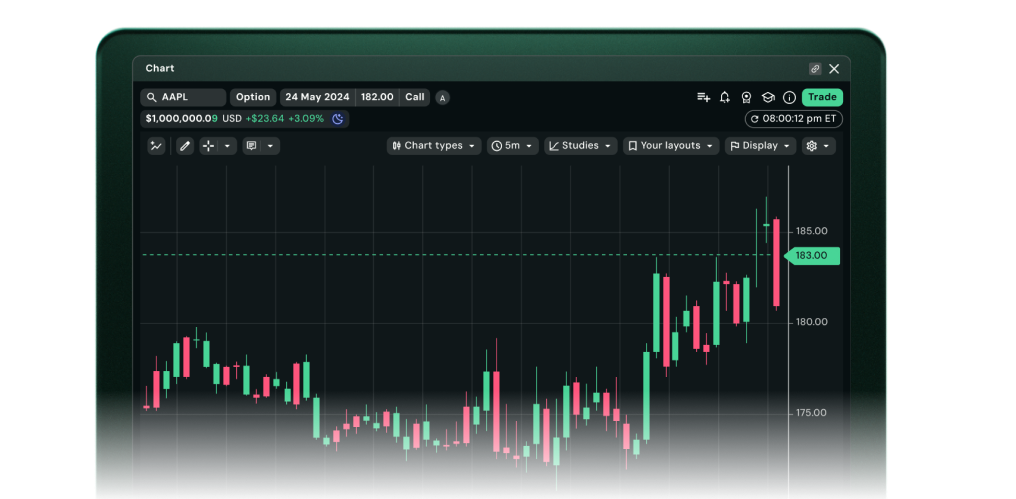The image size is (1016, 499).
Task: Click the 175.00 axis label
Action: (812, 413)
